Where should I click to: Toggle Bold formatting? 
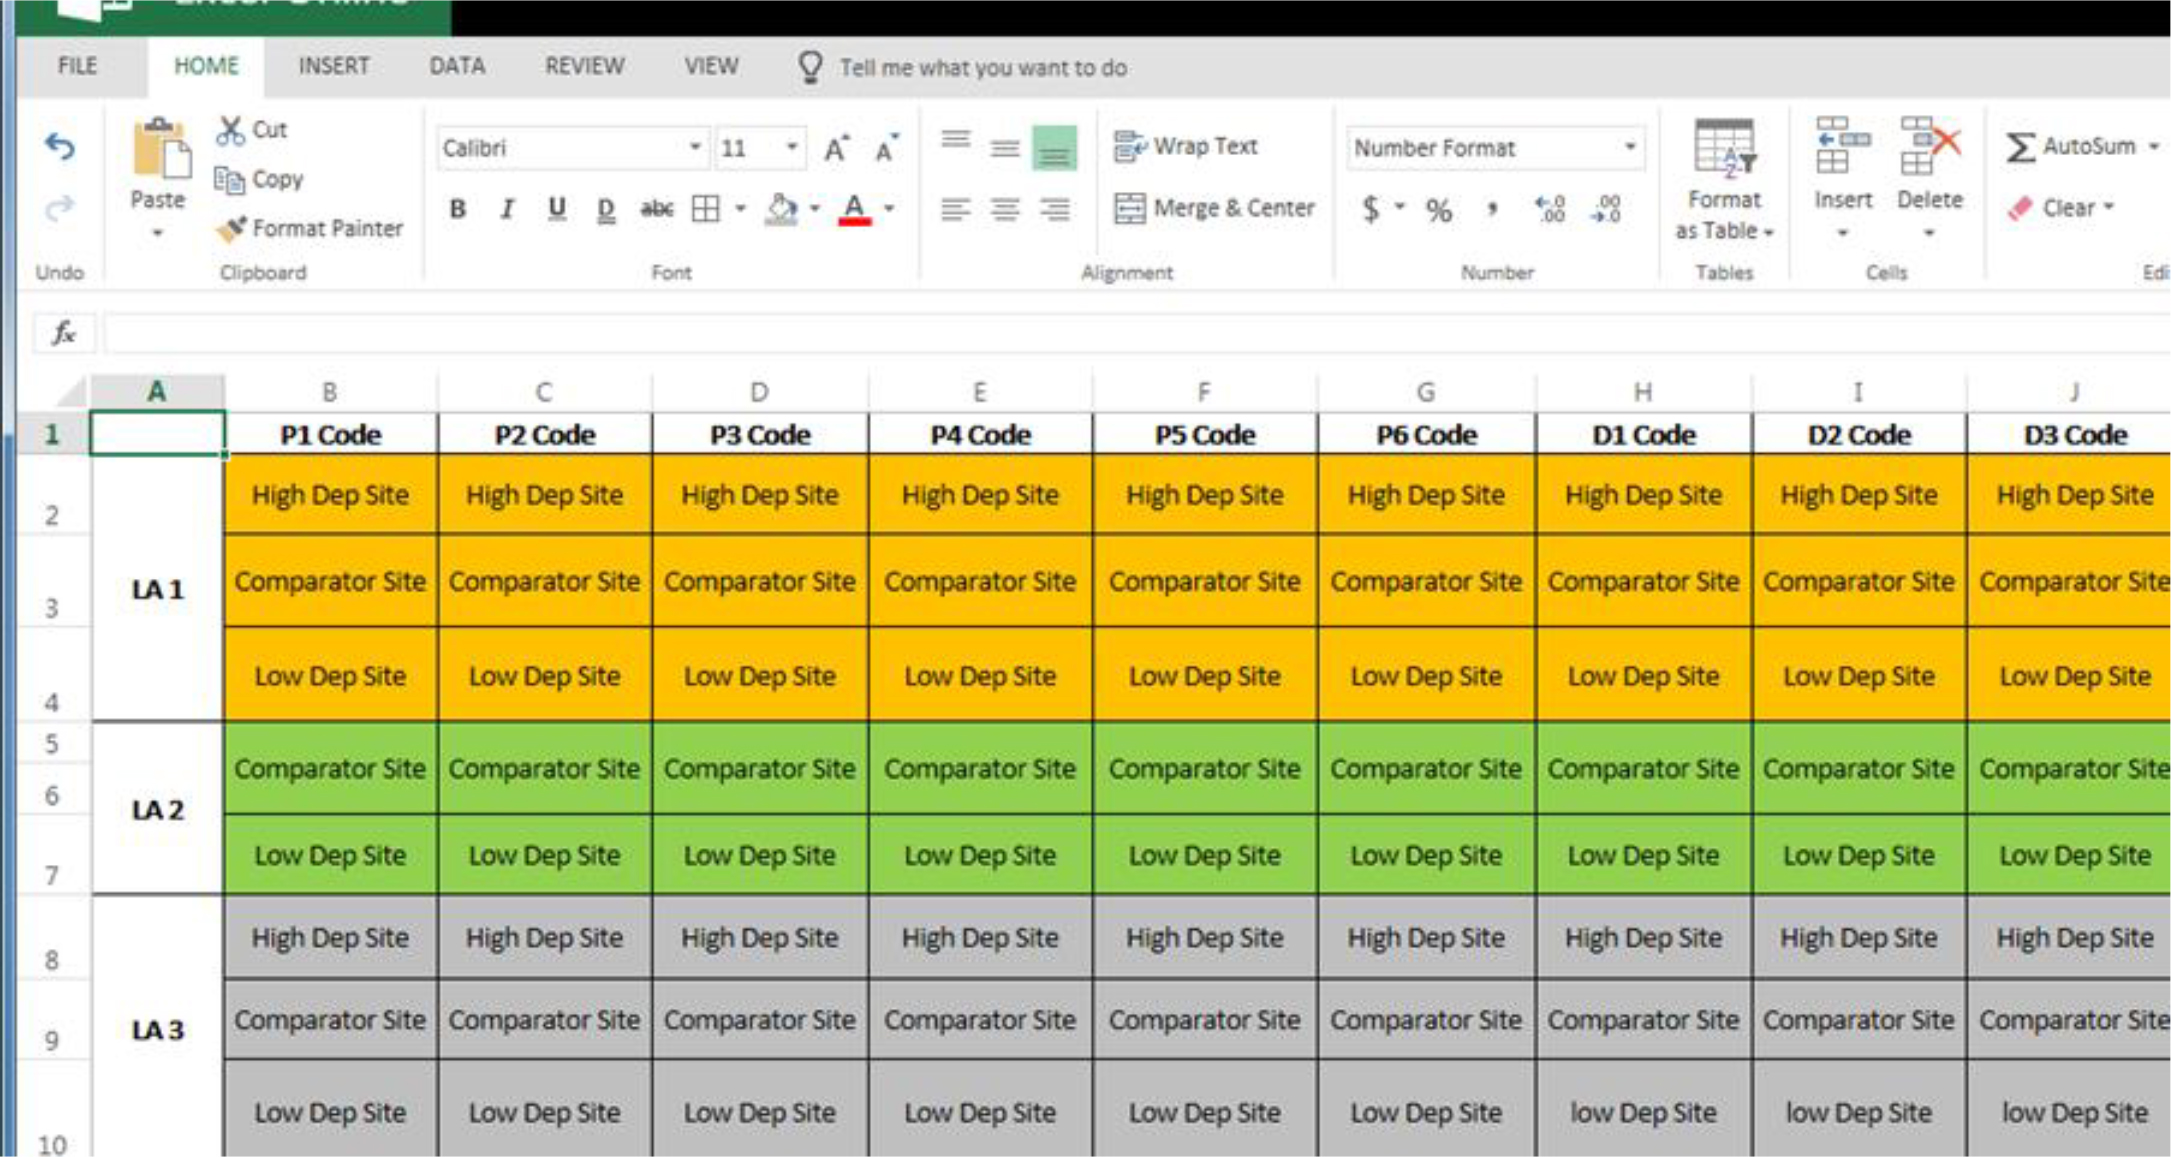(458, 208)
